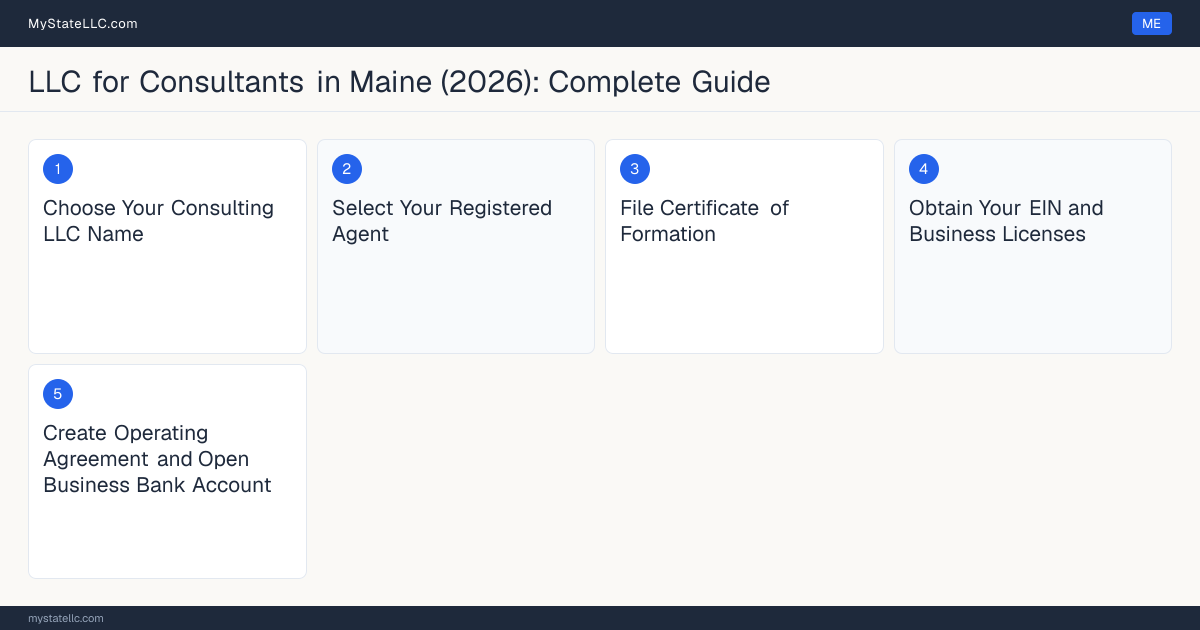Open File Certificate of Formation card

[x=744, y=246]
